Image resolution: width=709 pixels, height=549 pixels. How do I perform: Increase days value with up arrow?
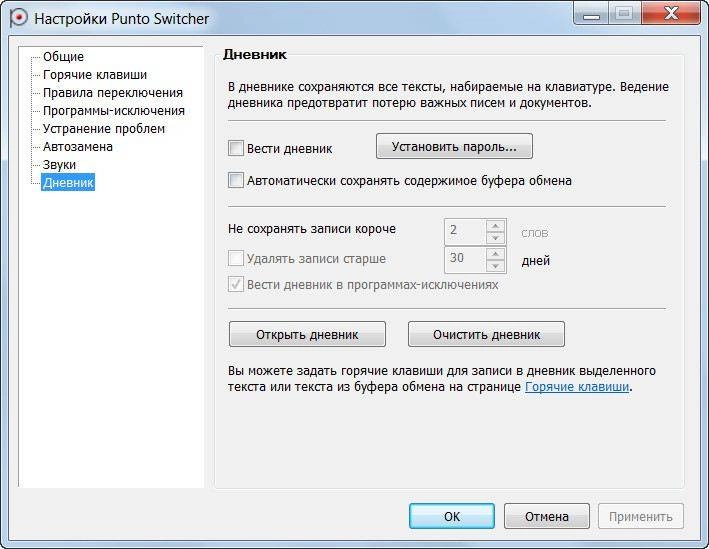click(496, 254)
